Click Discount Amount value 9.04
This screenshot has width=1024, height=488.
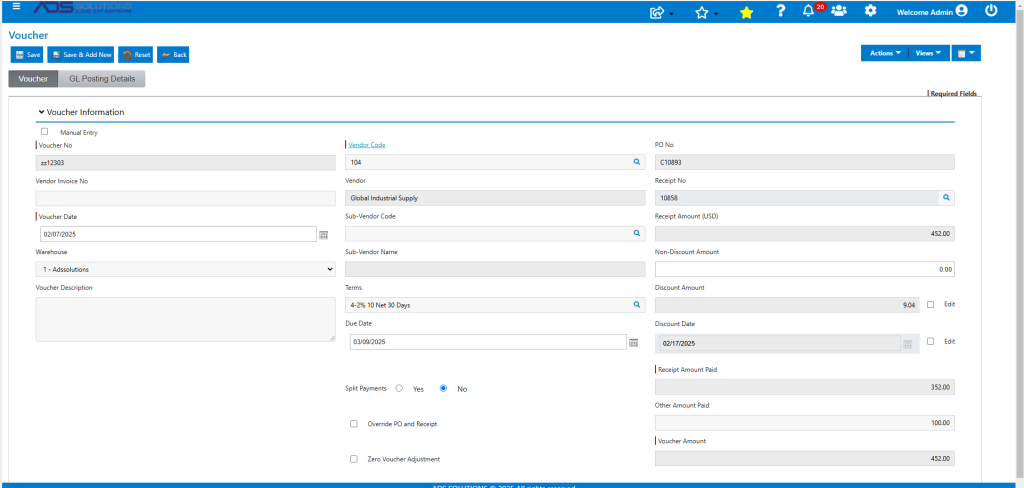pos(787,304)
